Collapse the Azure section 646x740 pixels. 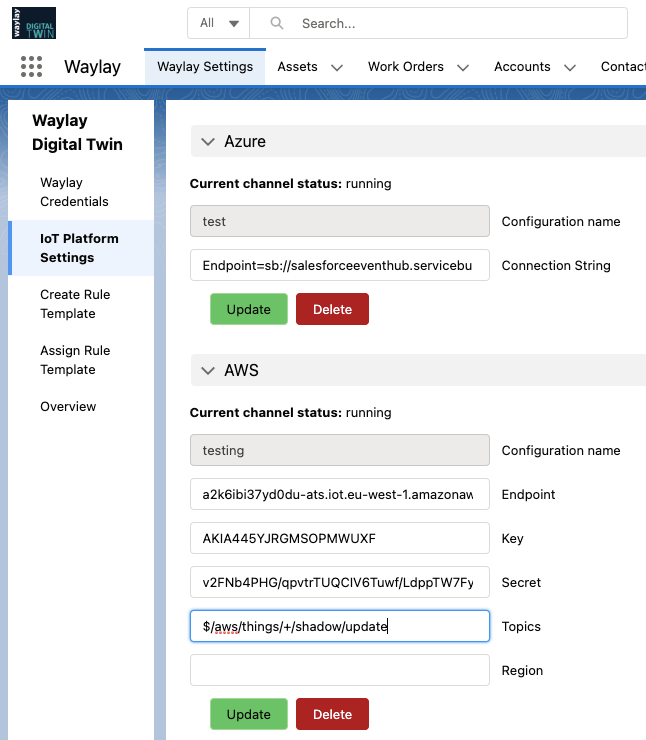coord(208,142)
